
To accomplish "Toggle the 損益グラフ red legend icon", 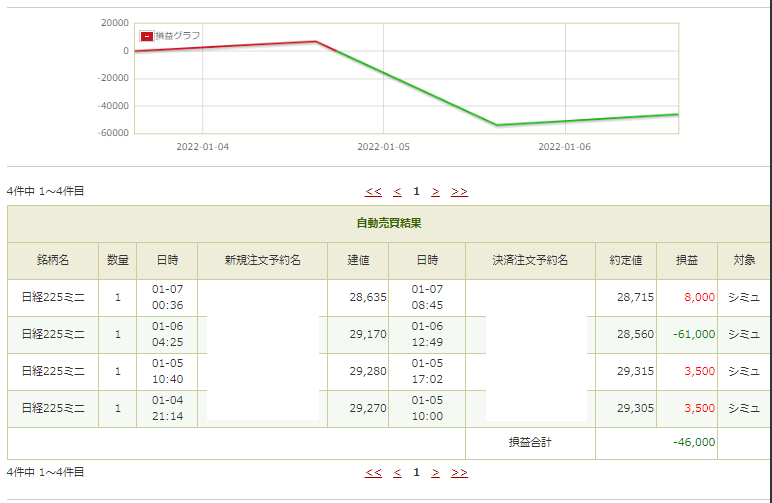I will pos(146,36).
